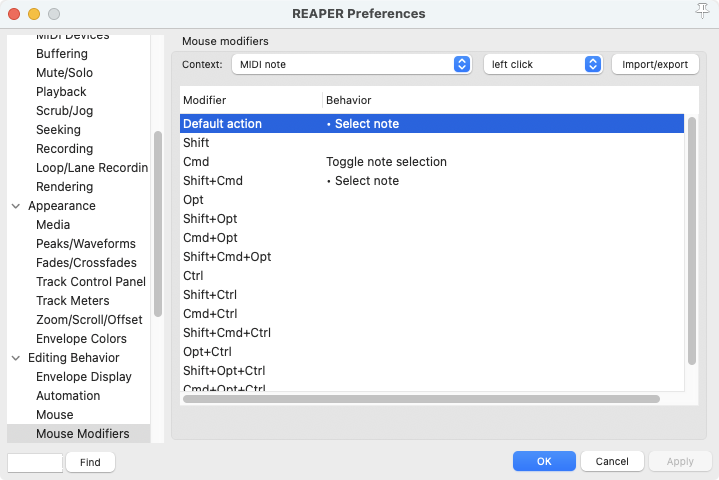Viewport: 719px width, 480px height.
Task: Select the Mouse Modifiers page
Action: pyautogui.click(x=82, y=434)
